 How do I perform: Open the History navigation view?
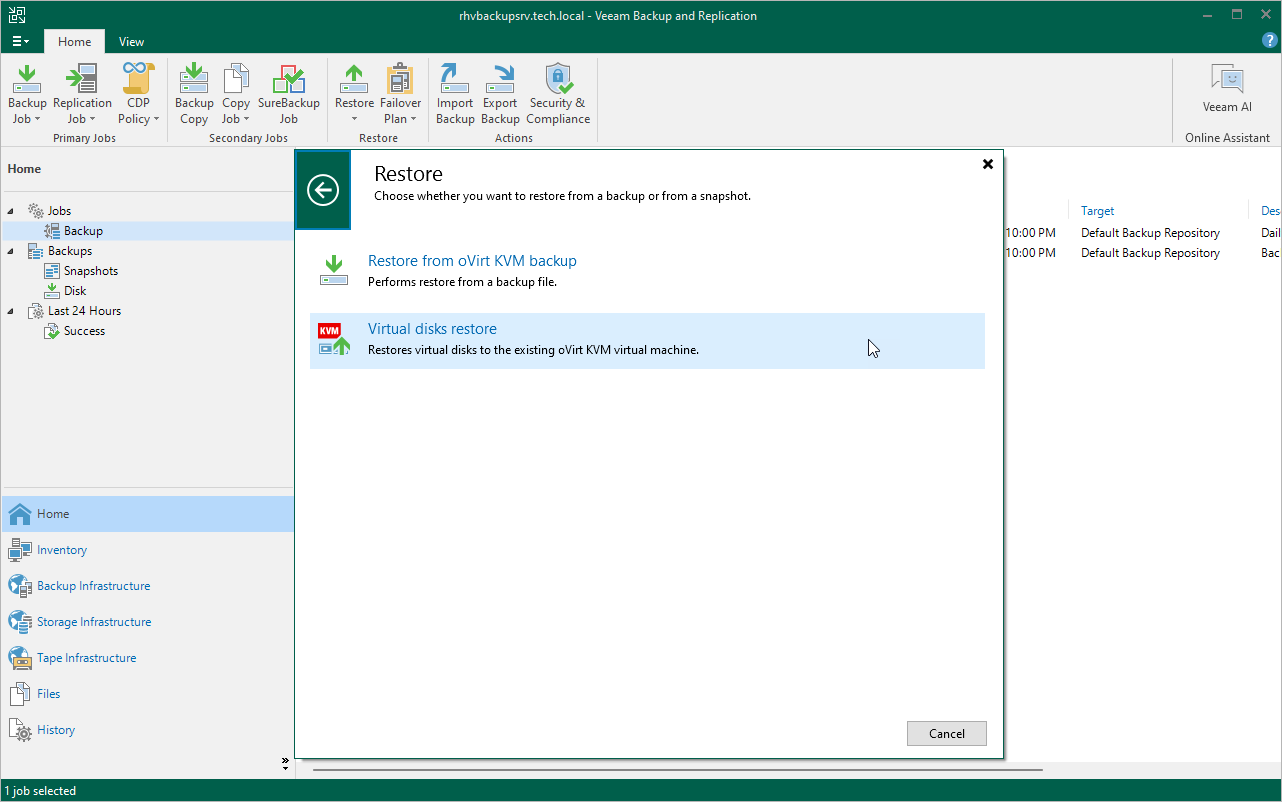pos(147,730)
